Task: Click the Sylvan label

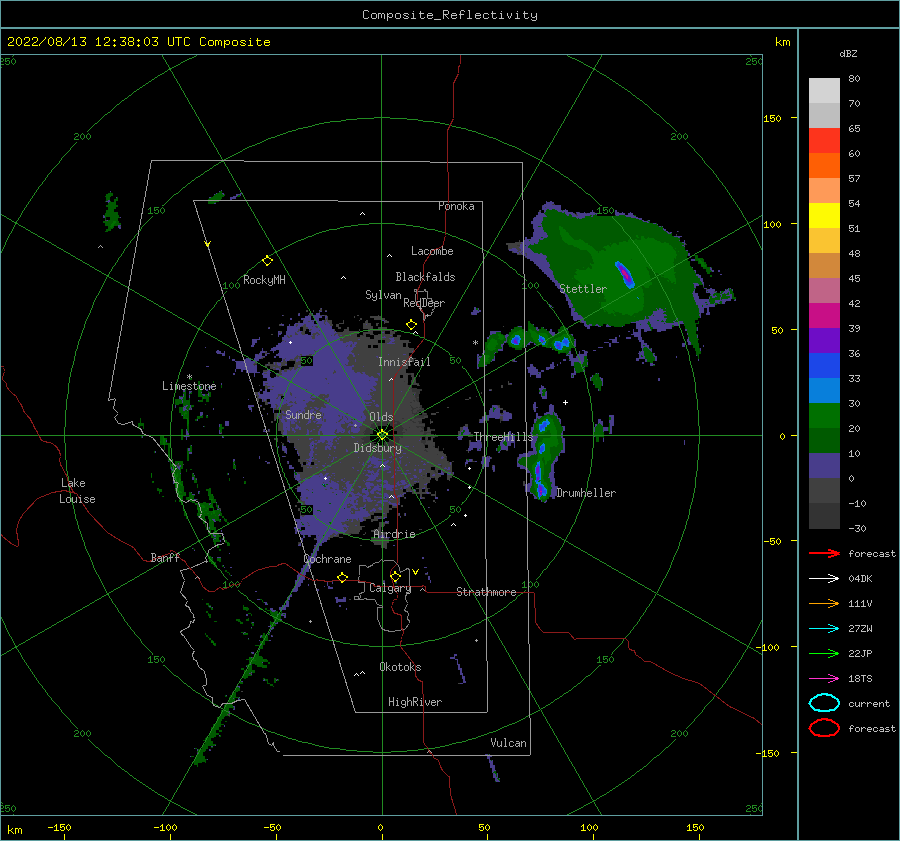Action: (x=383, y=295)
